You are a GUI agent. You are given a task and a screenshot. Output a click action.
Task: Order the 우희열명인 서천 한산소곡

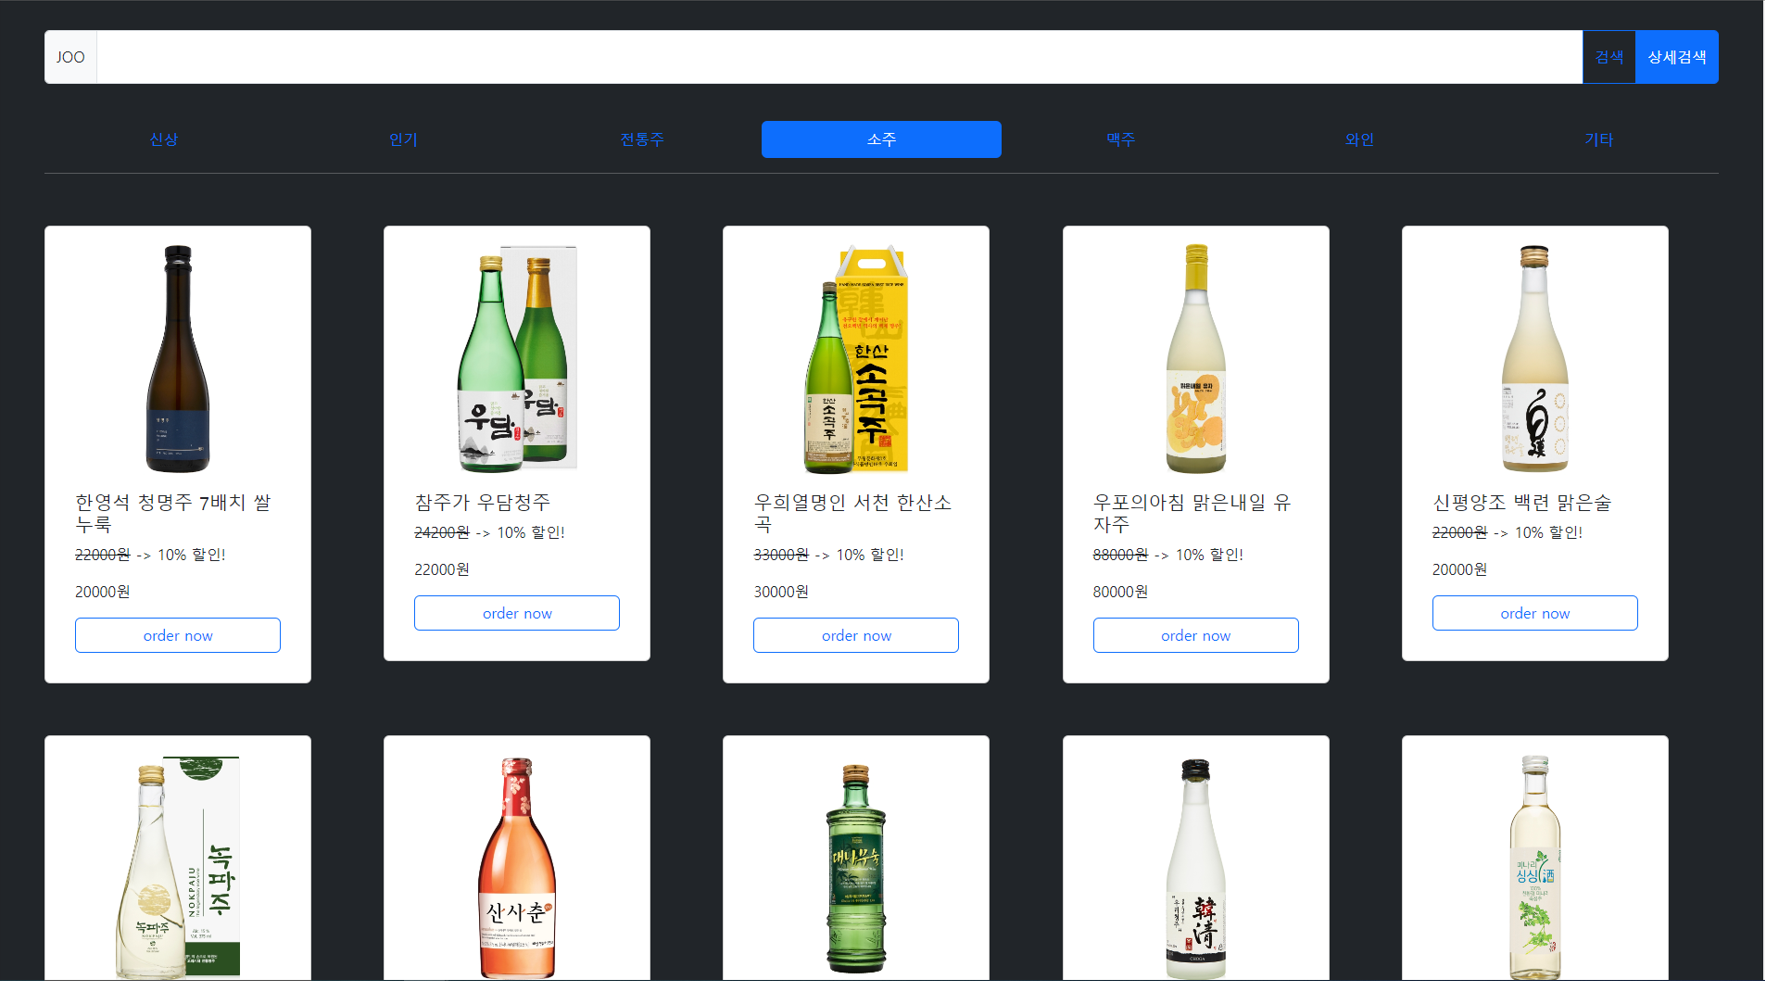855,635
